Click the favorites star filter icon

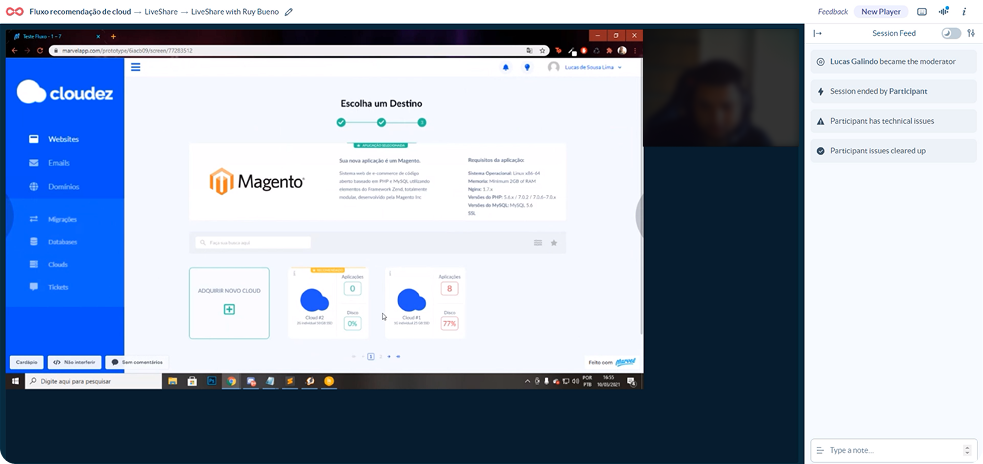click(554, 243)
